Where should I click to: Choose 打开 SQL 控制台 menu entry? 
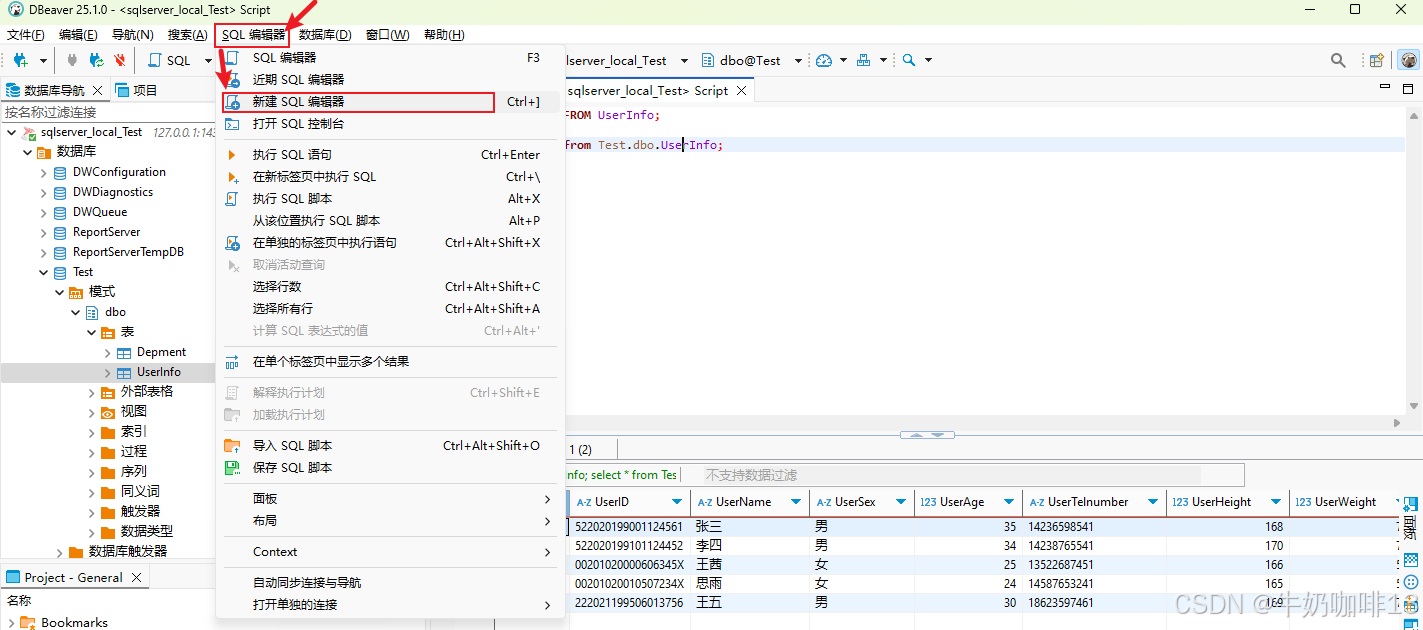point(390,124)
